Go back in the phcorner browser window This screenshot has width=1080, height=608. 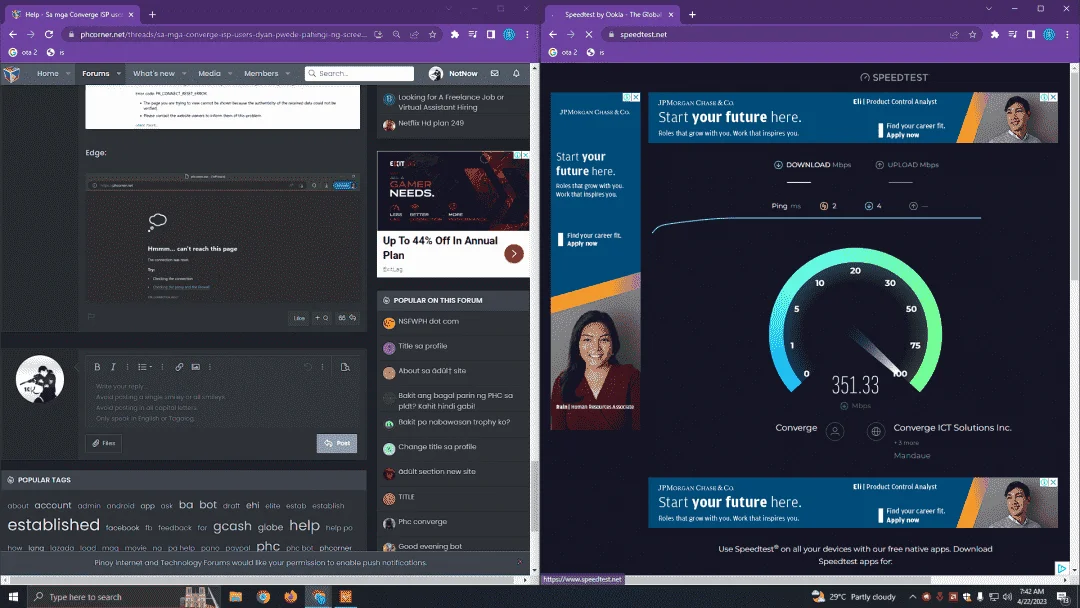click(x=12, y=34)
